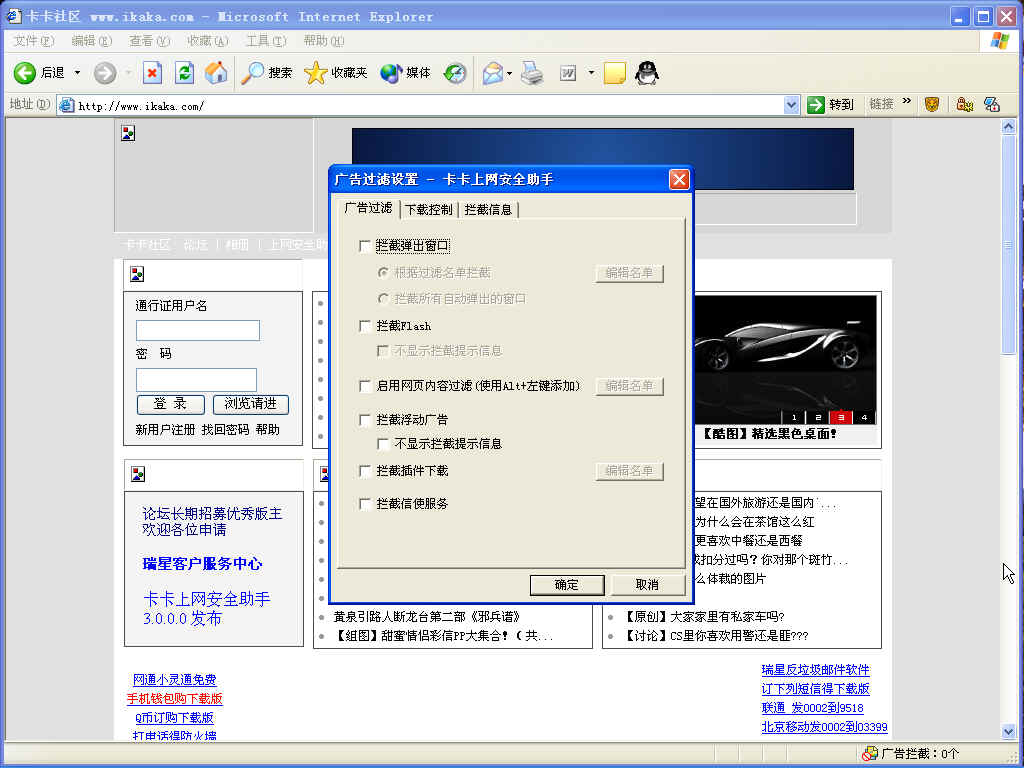Select 根据过滤名单拦截 radio option

click(x=383, y=272)
